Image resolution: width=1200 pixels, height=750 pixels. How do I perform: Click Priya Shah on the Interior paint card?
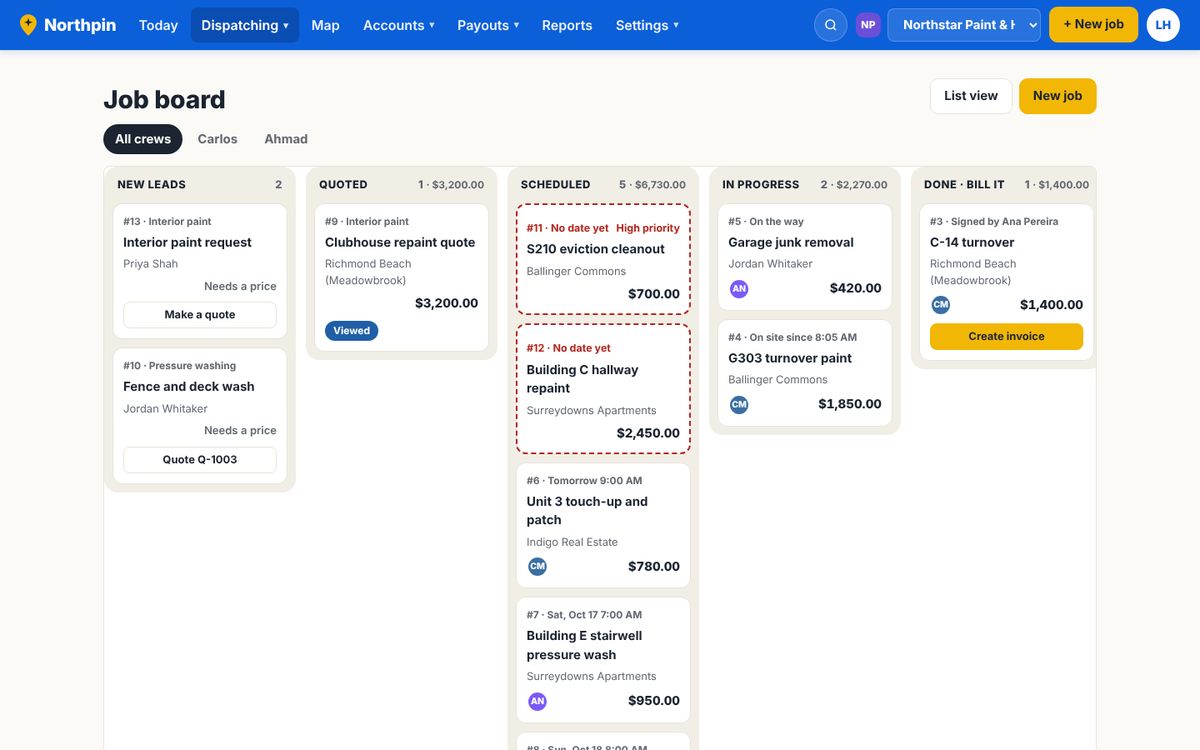[x=150, y=264]
